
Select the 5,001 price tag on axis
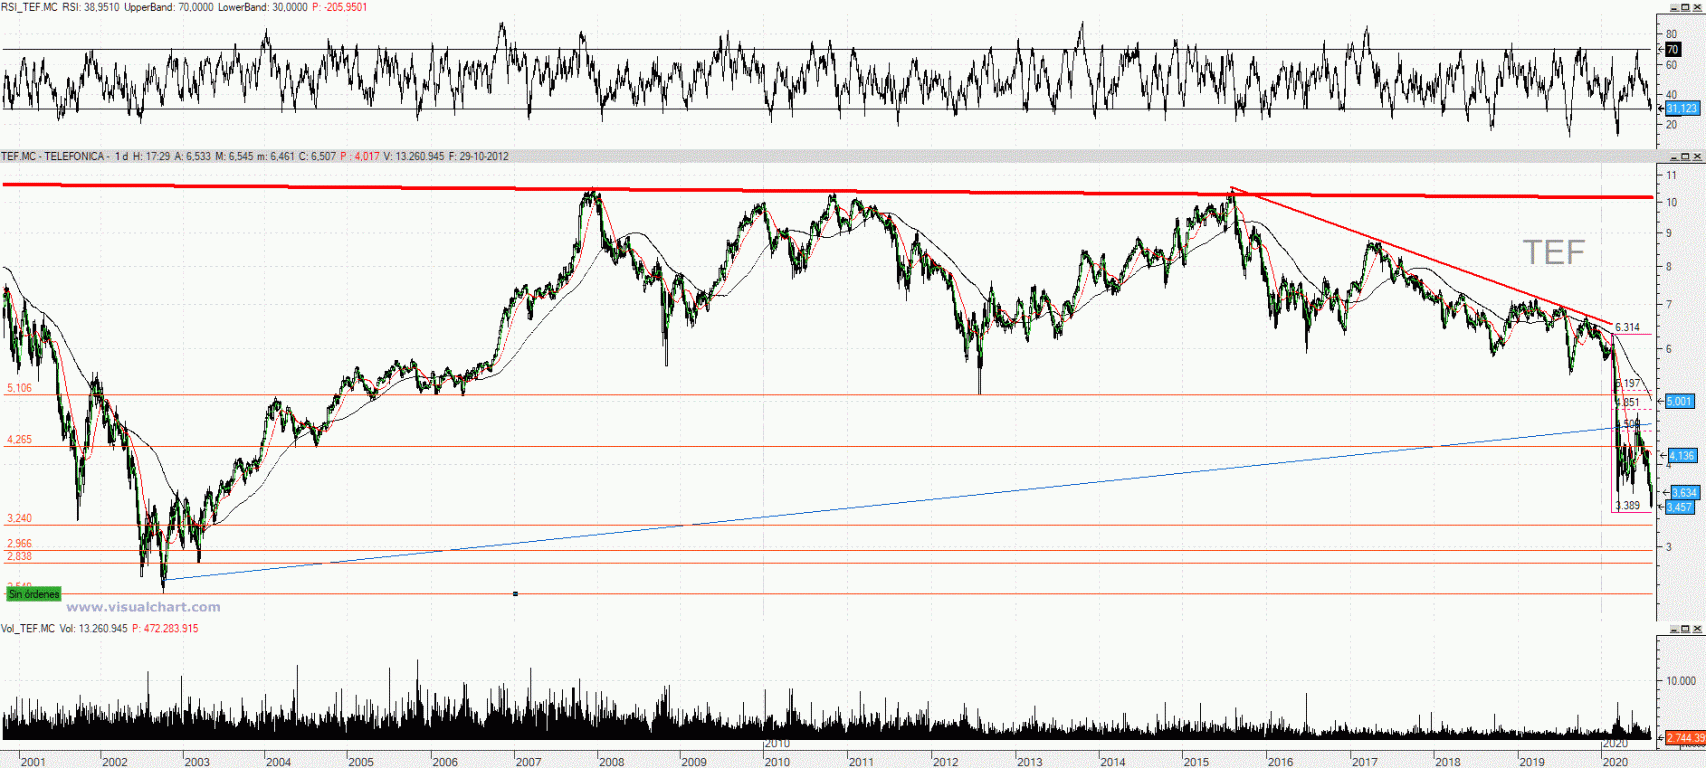(1679, 401)
